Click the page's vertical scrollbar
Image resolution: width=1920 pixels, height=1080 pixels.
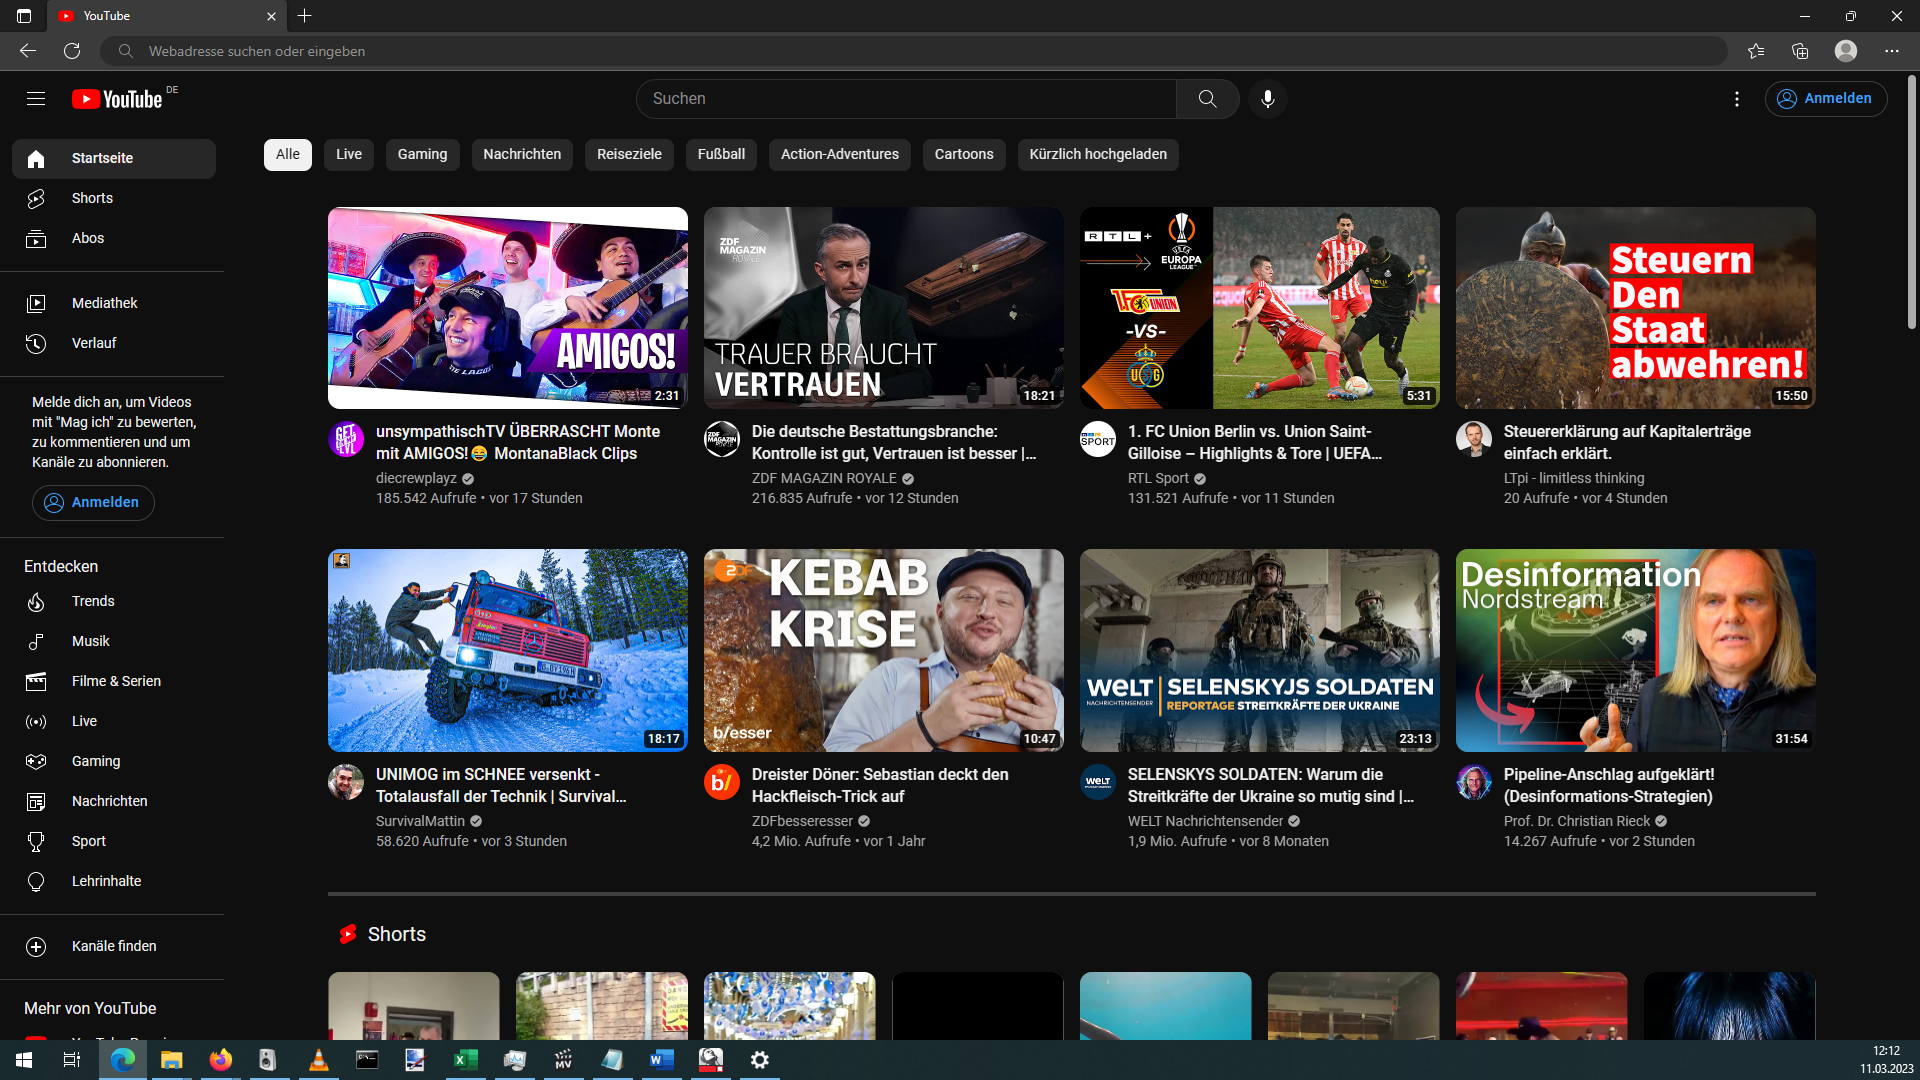click(x=1911, y=200)
